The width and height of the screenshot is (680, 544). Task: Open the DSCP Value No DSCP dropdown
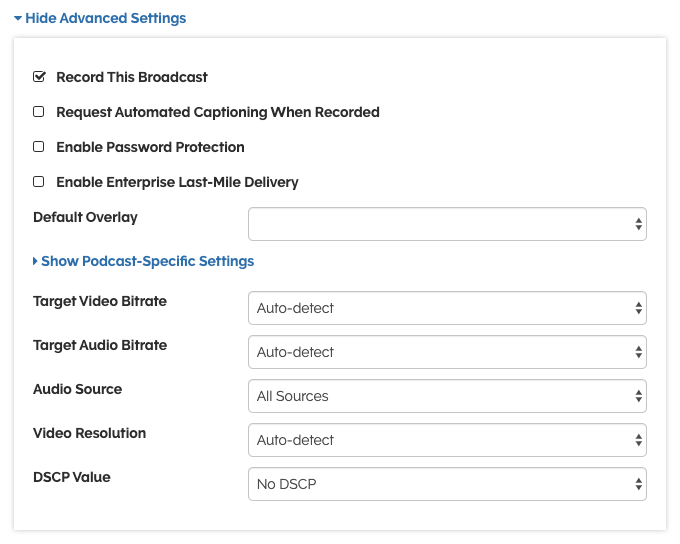pos(440,485)
